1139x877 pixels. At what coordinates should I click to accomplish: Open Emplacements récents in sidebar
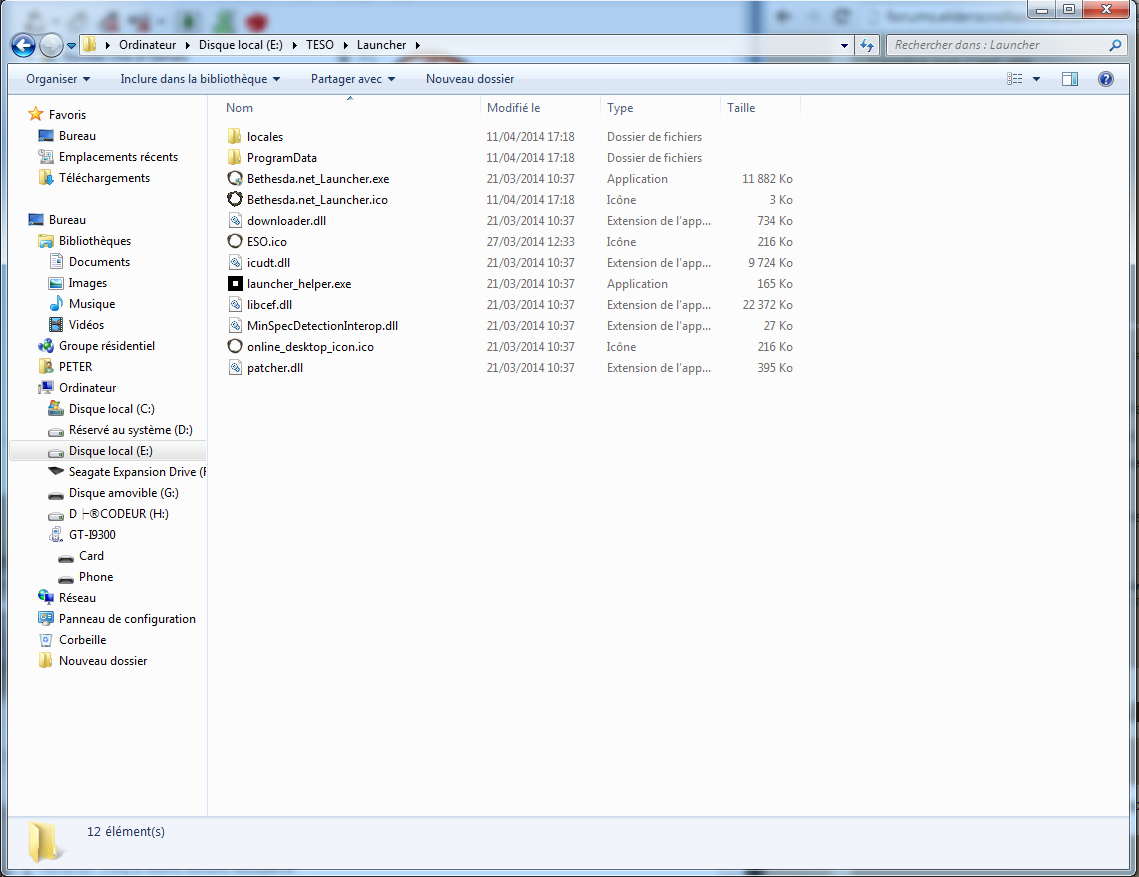point(118,157)
